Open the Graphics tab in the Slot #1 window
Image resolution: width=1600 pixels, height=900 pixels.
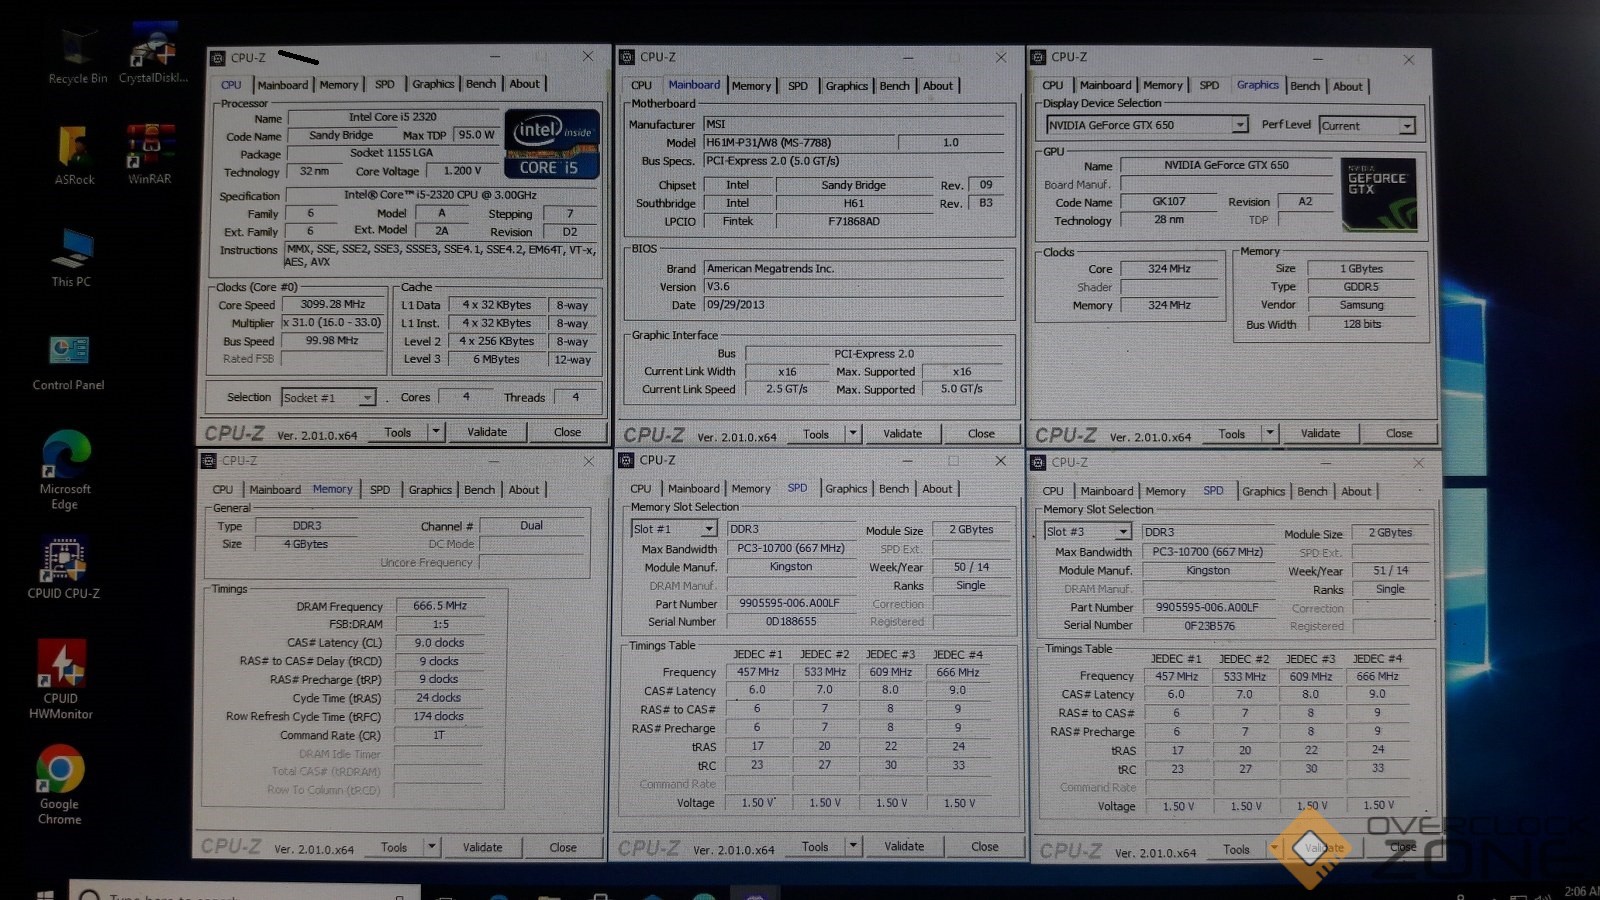846,489
